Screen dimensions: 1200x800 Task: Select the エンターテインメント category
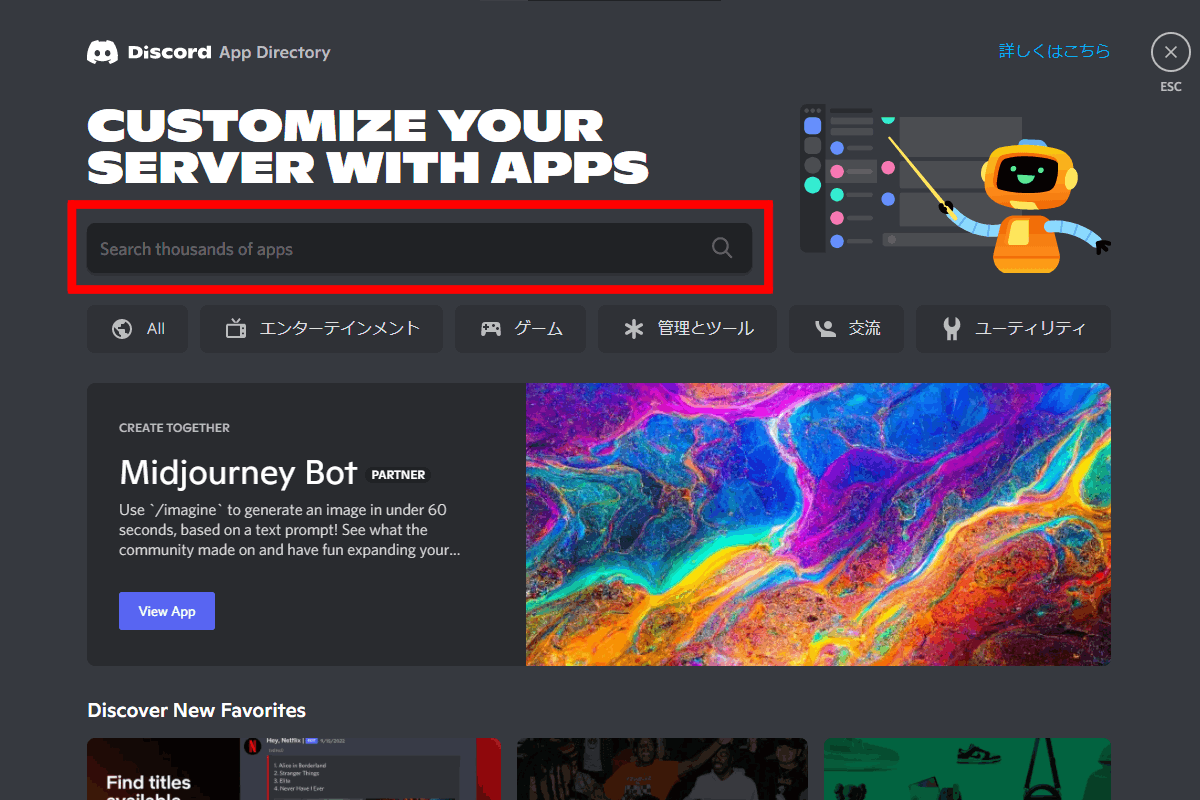click(x=321, y=329)
